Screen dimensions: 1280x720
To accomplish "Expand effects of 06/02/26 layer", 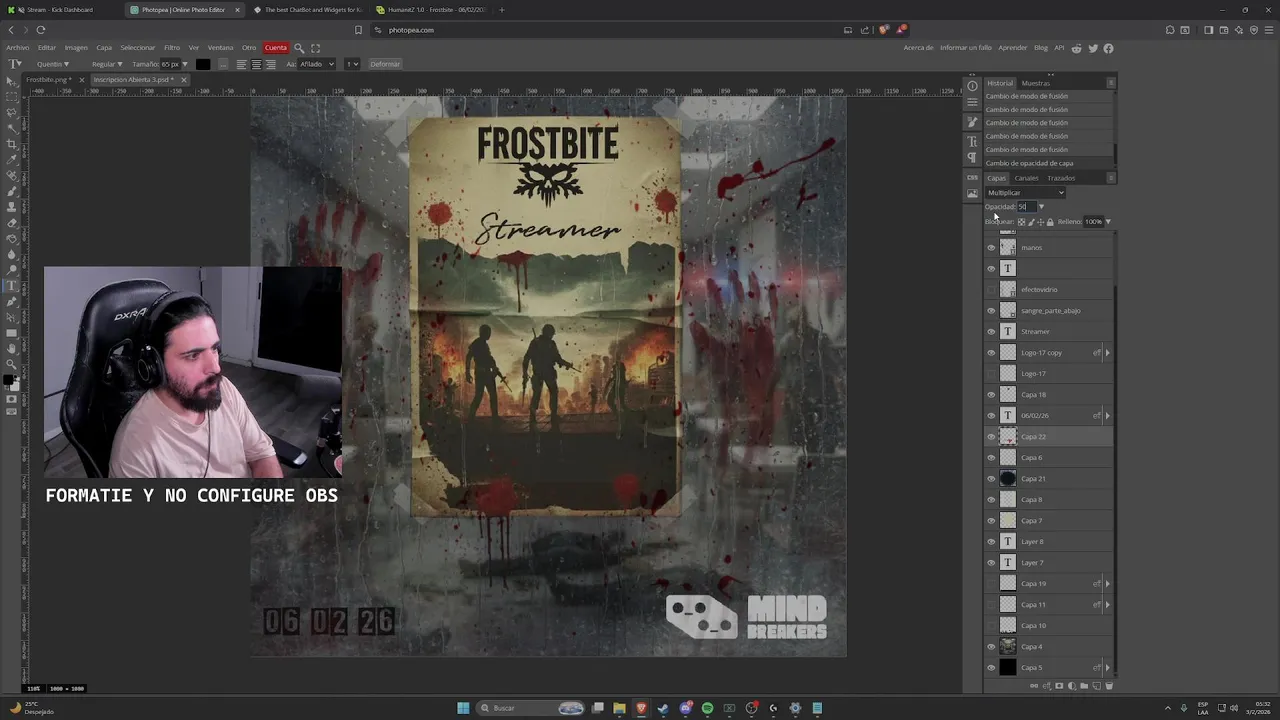I will 1107,415.
